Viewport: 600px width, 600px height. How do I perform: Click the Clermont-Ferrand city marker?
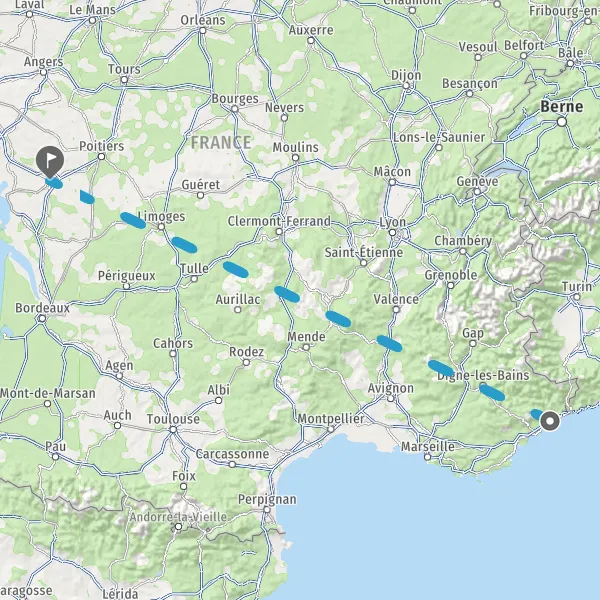click(x=279, y=232)
